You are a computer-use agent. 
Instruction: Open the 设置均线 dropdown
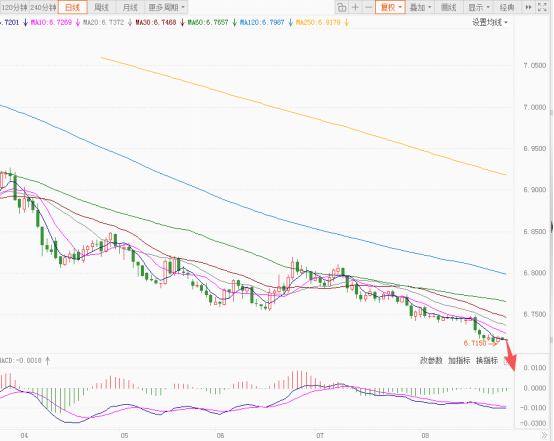(x=490, y=23)
